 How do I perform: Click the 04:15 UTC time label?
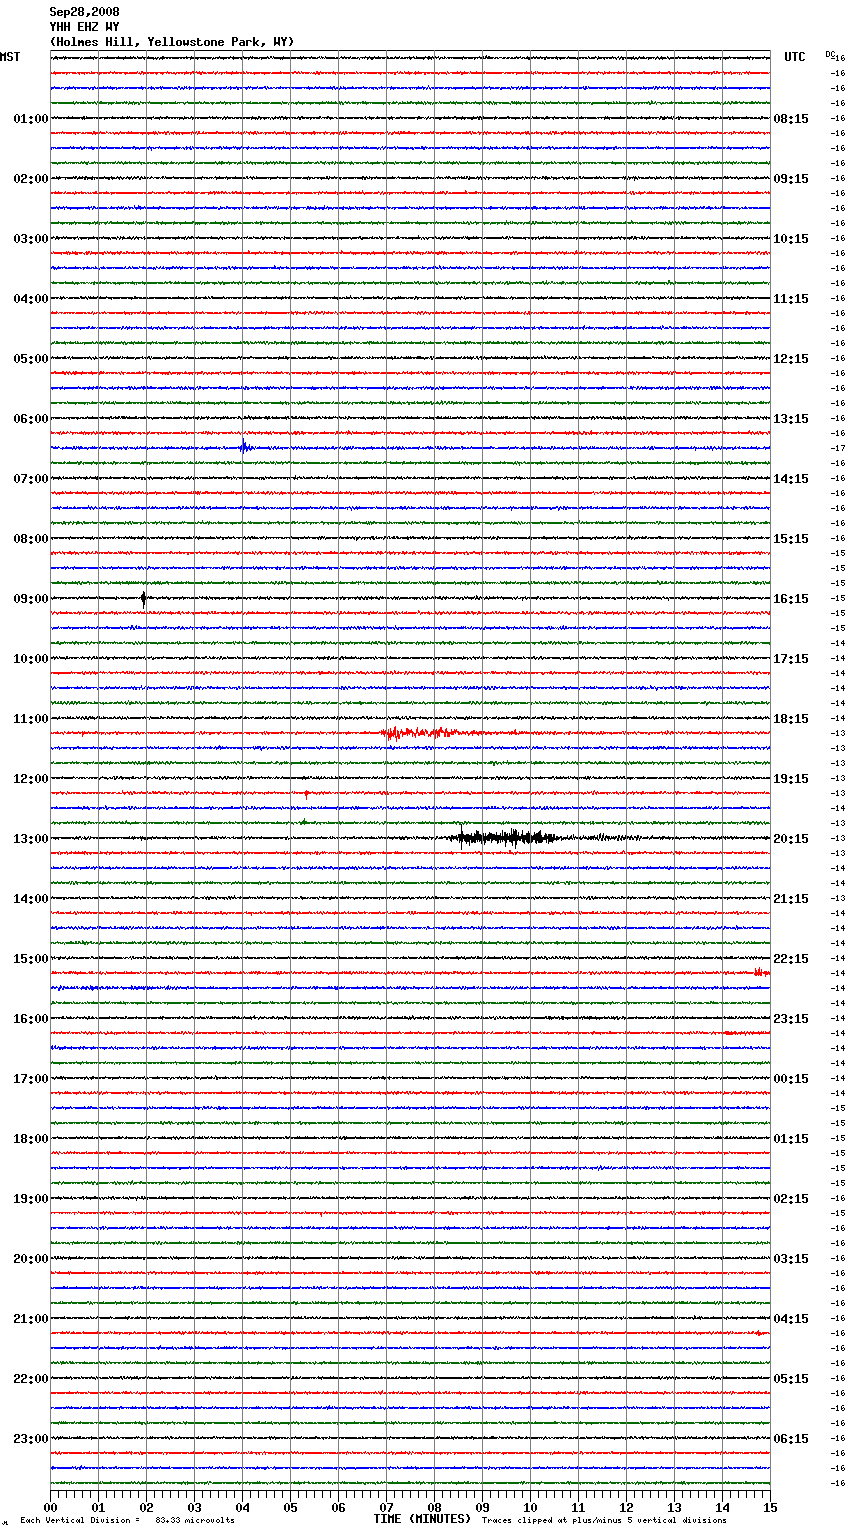click(x=791, y=1319)
